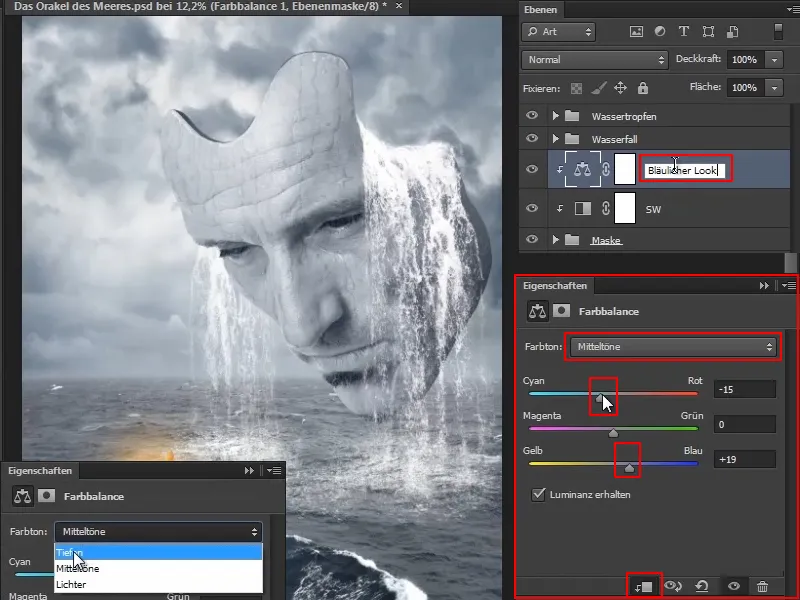Toggle adjustment layer visibility eye in Eigenschaften footer
Screen dimensions: 800x600
(734, 586)
